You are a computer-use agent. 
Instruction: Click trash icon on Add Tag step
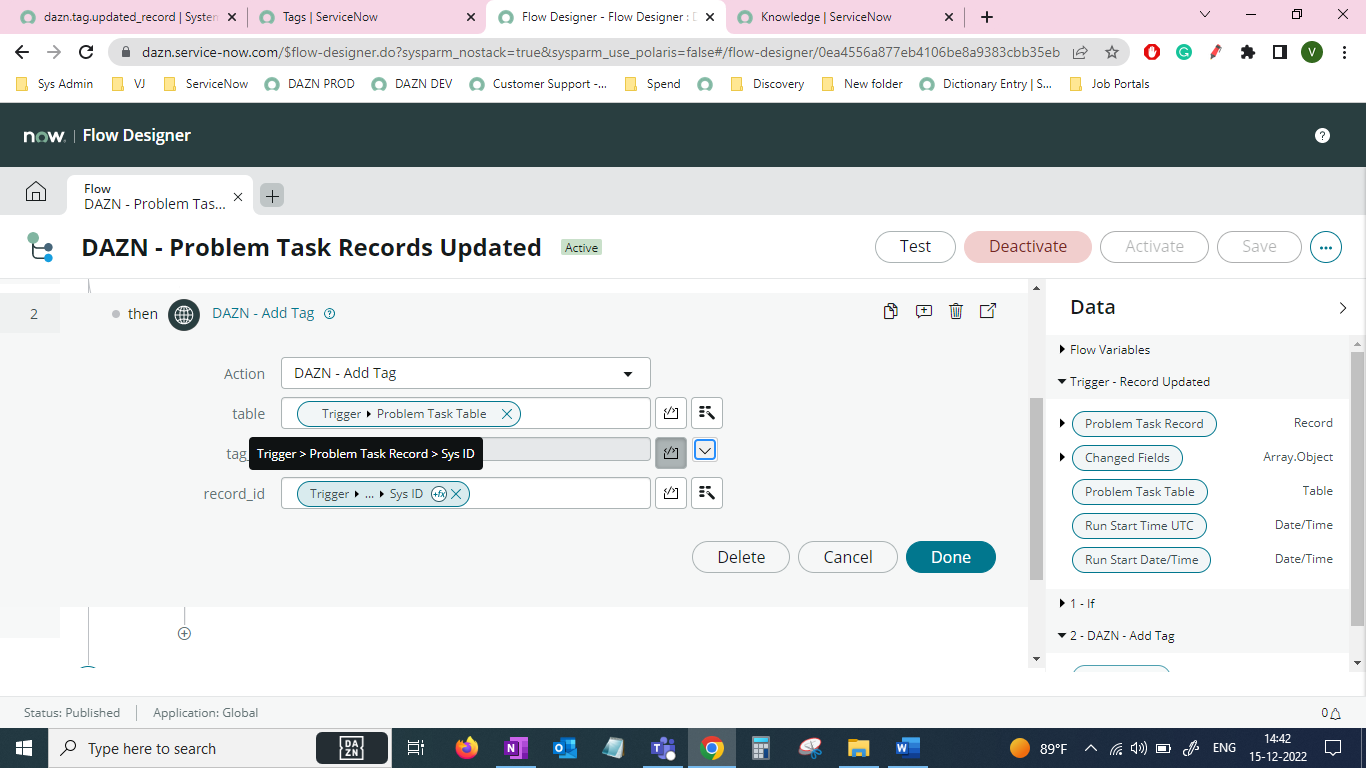click(x=956, y=312)
